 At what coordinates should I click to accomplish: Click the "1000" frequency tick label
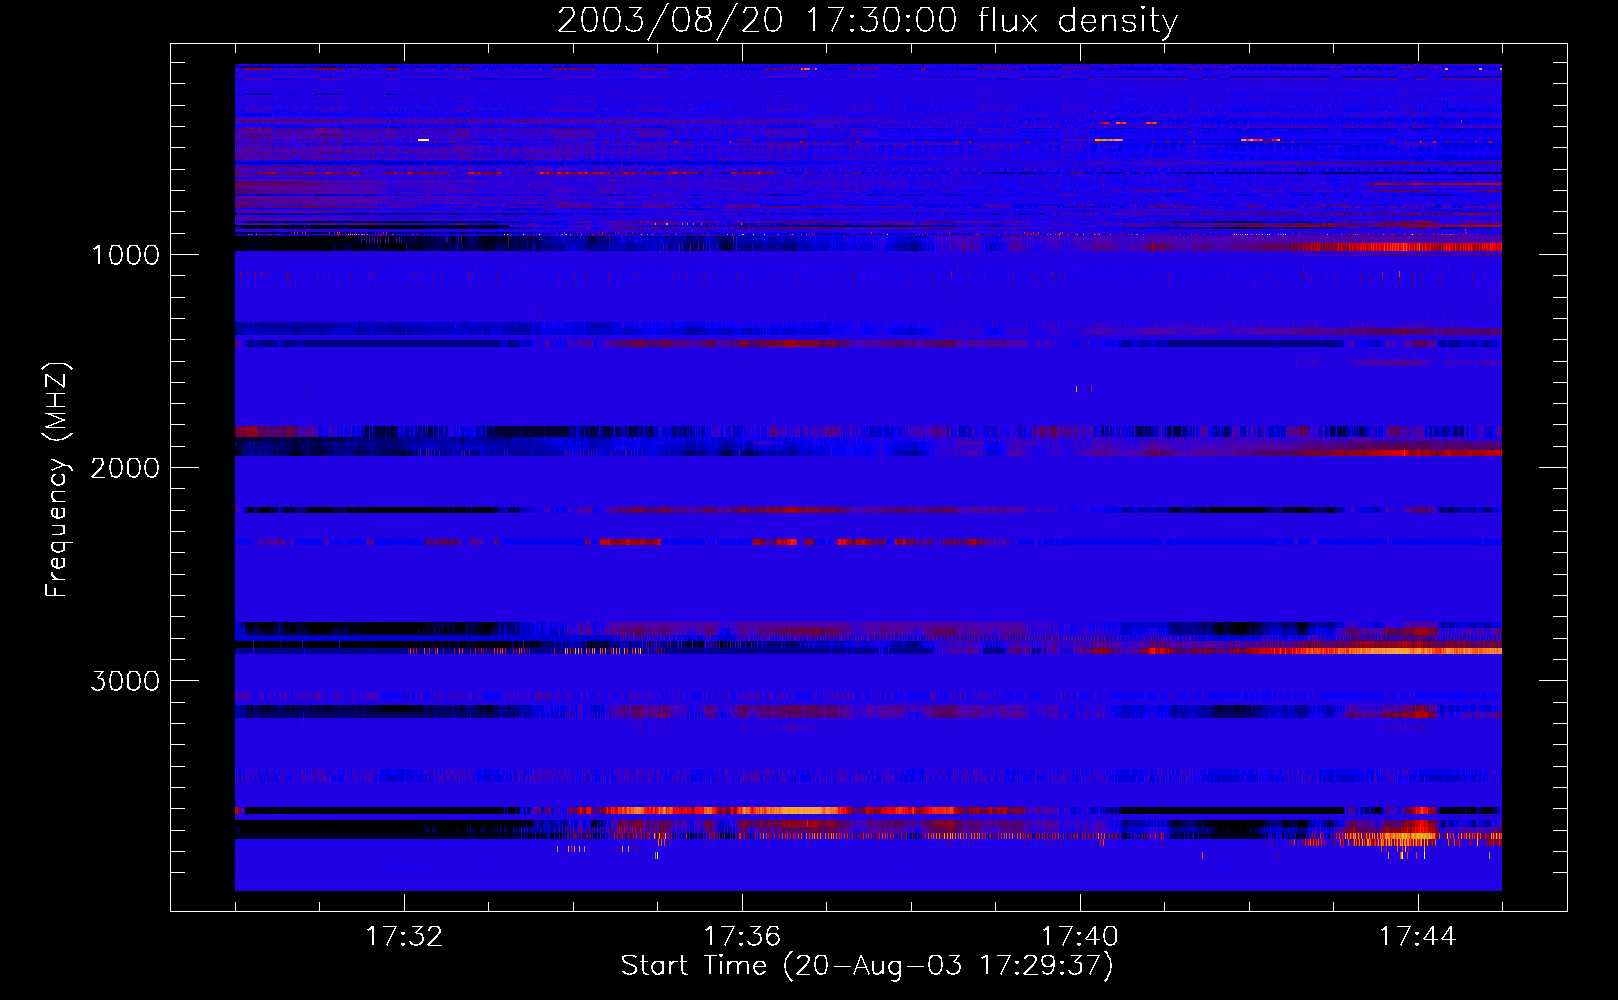pos(125,255)
